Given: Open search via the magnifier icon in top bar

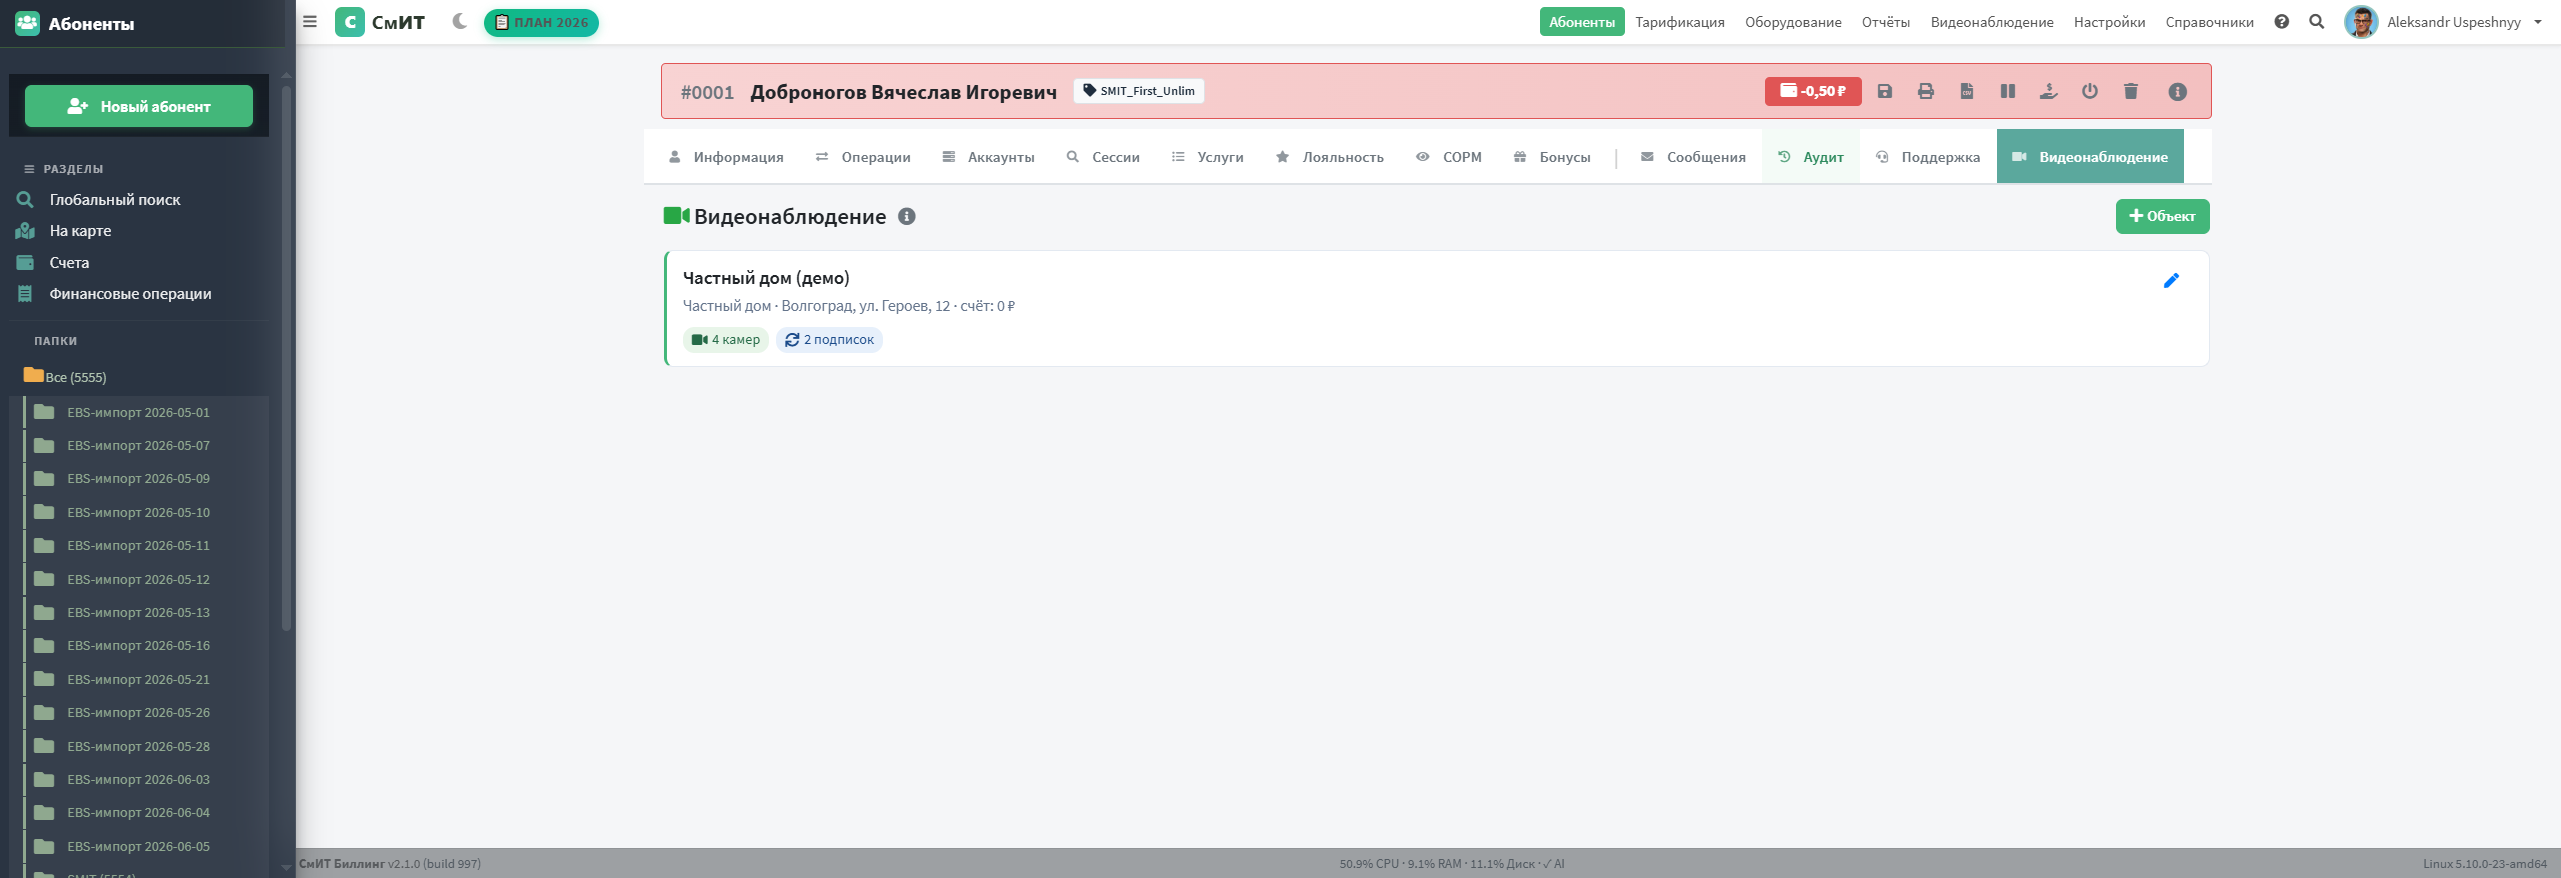Looking at the screenshot, I should point(2316,22).
